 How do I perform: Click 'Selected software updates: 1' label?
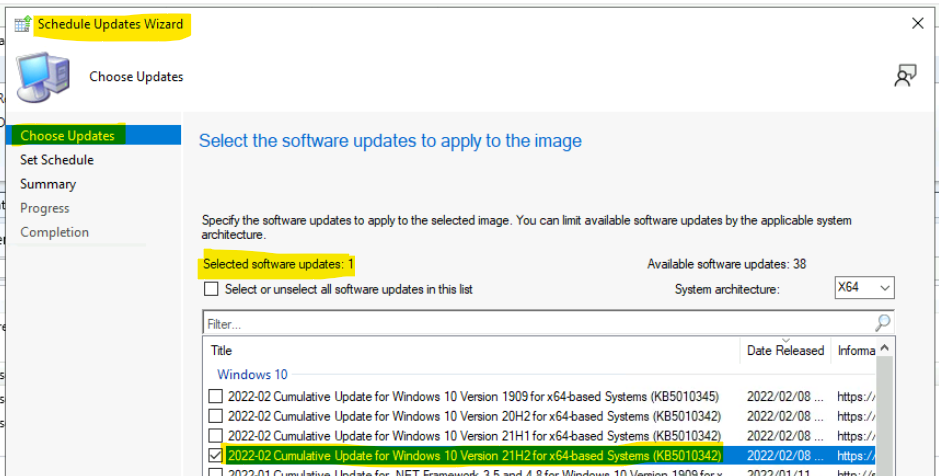(x=278, y=264)
